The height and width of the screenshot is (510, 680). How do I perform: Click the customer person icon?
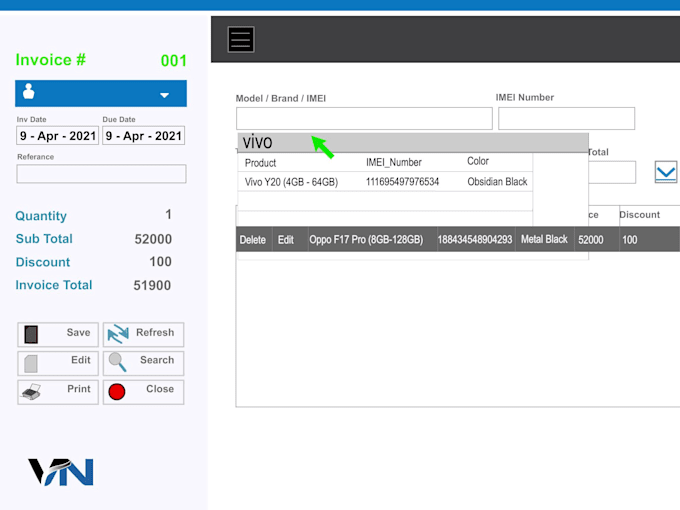(29, 91)
